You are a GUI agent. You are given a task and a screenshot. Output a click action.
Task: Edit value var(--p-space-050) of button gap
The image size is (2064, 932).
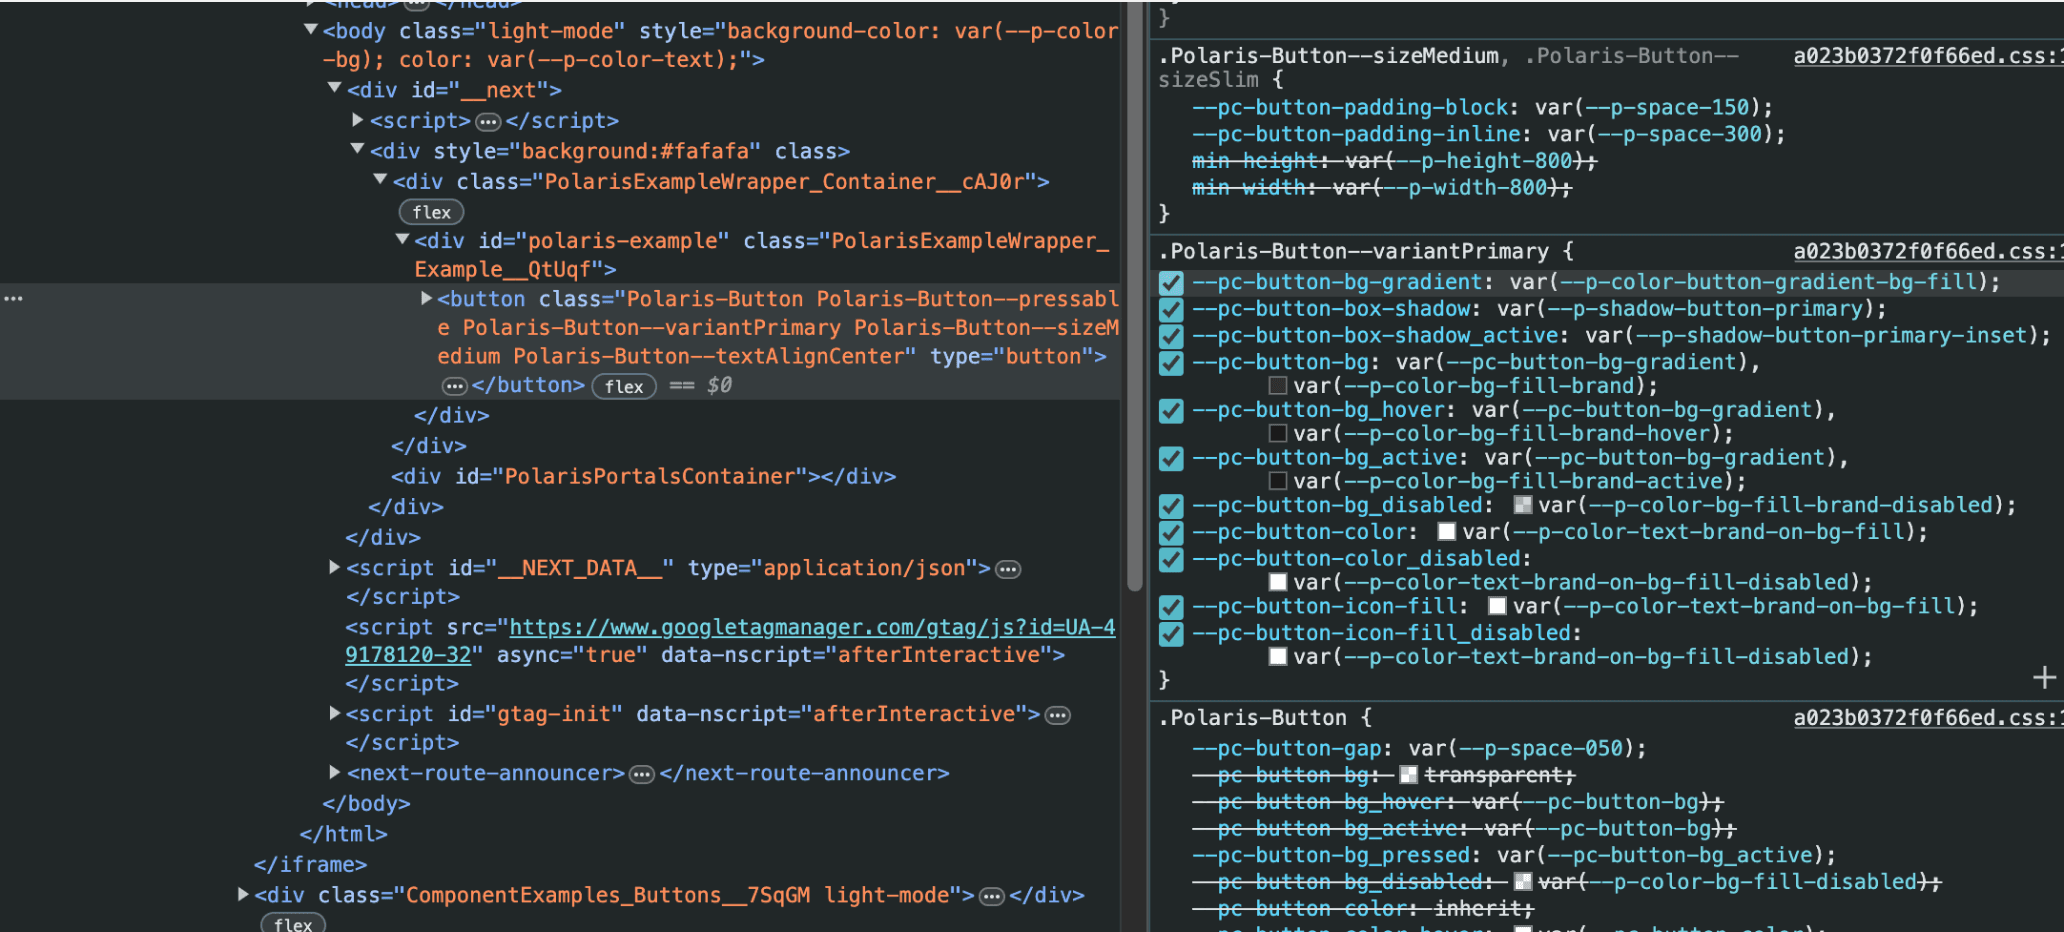point(1521,748)
